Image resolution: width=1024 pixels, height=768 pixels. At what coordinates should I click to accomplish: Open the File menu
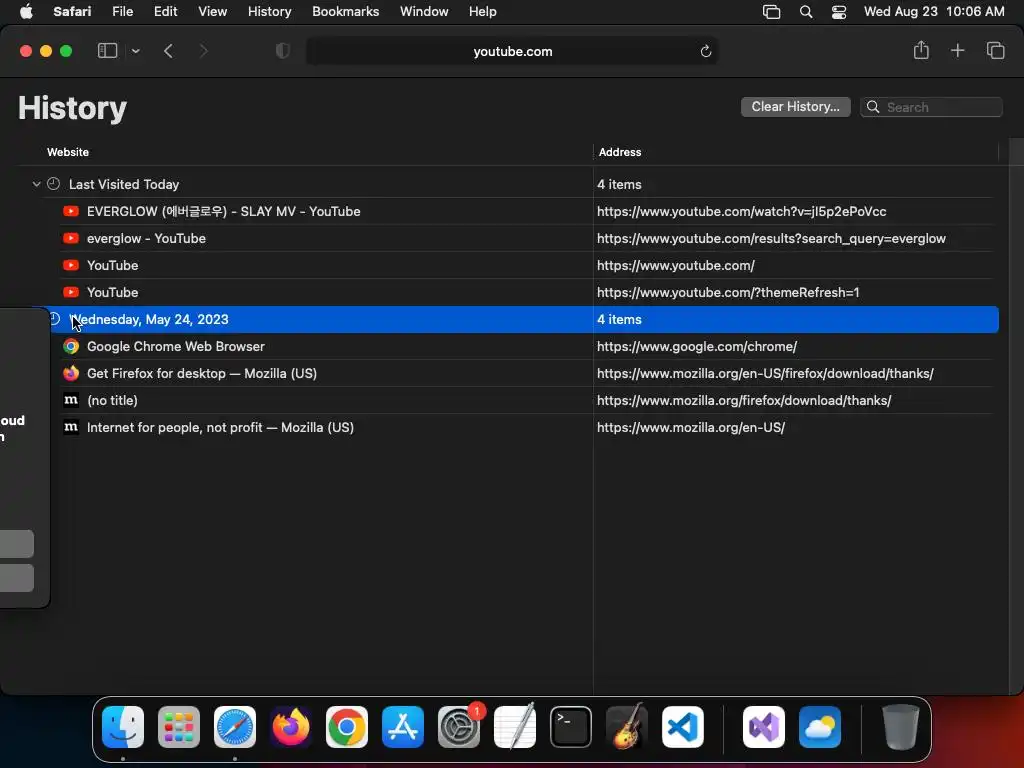(122, 12)
